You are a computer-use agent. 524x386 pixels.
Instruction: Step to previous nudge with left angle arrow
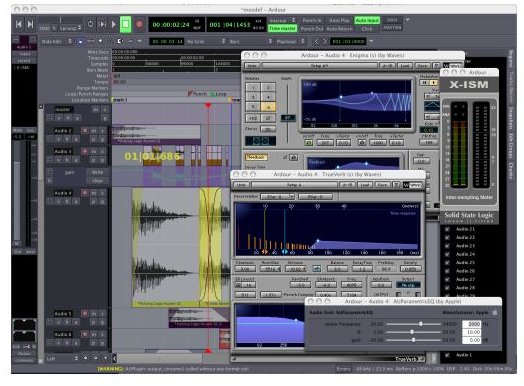317,41
